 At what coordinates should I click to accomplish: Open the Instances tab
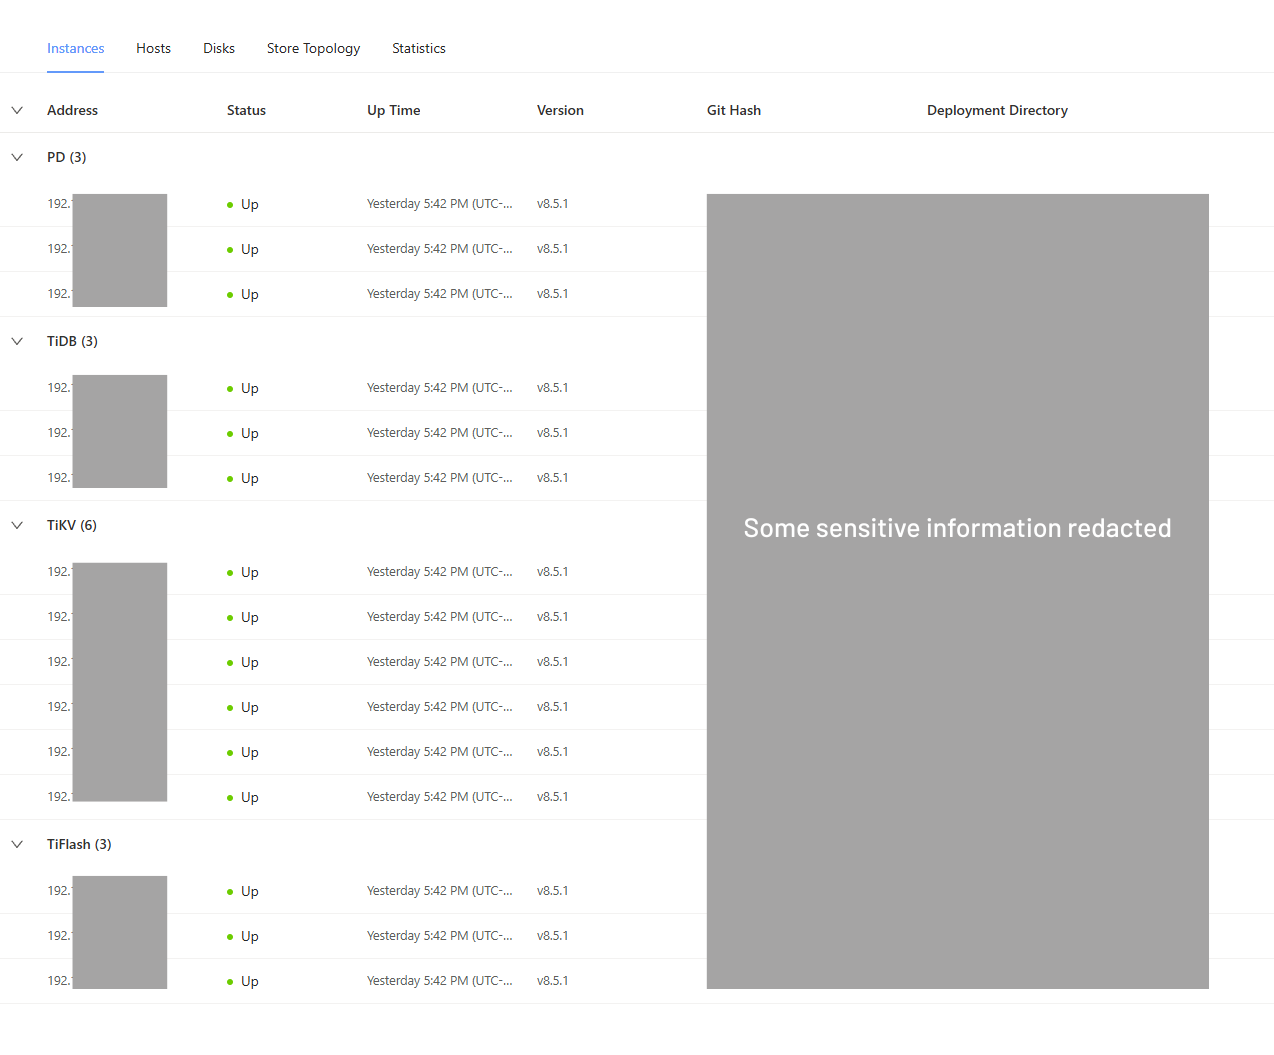[75, 48]
